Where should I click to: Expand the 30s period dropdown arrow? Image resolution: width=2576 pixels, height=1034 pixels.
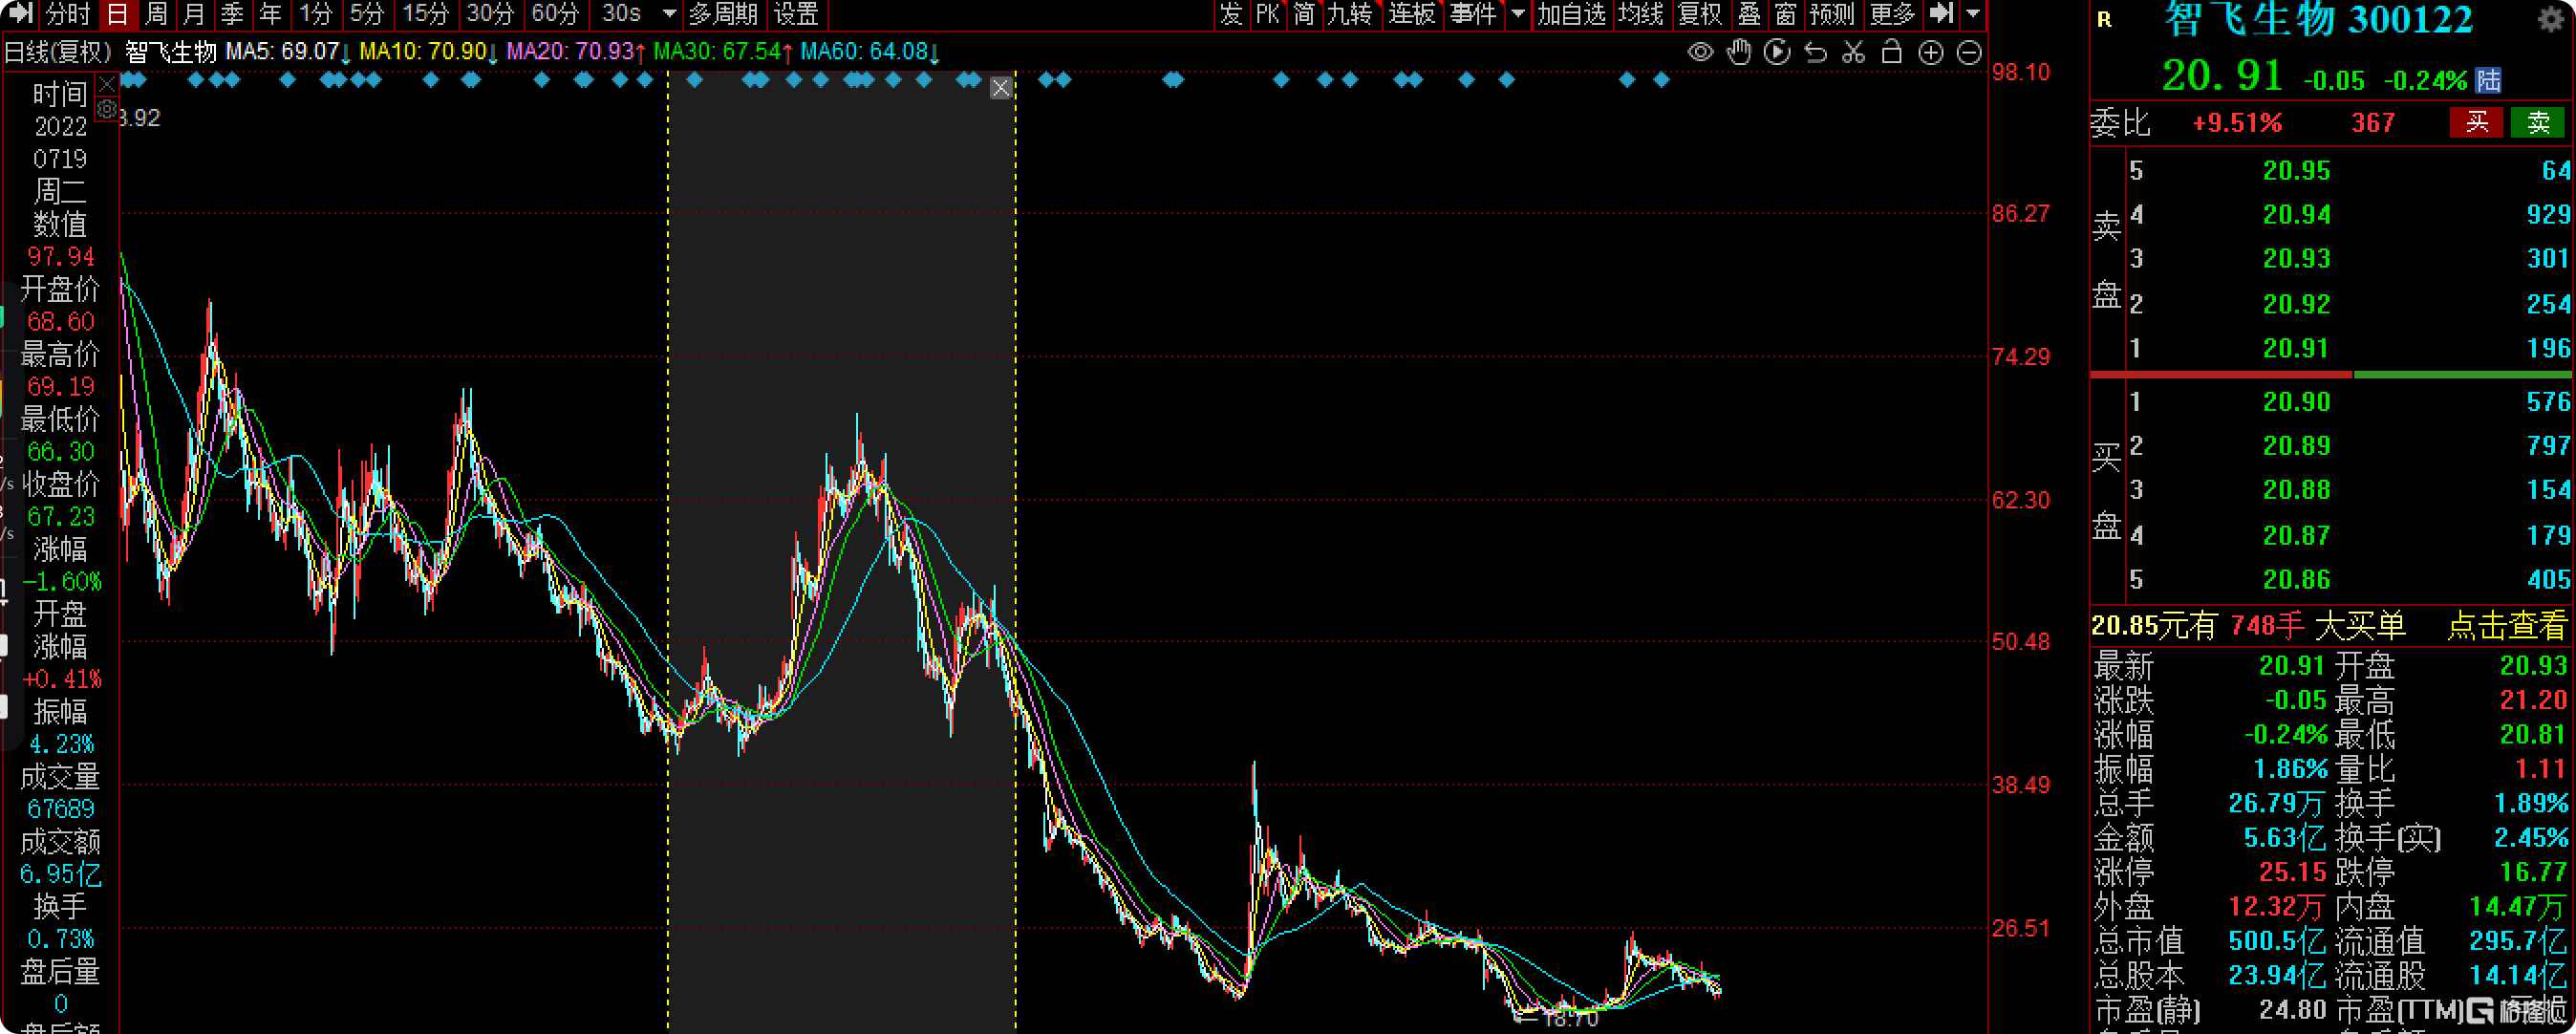670,14
